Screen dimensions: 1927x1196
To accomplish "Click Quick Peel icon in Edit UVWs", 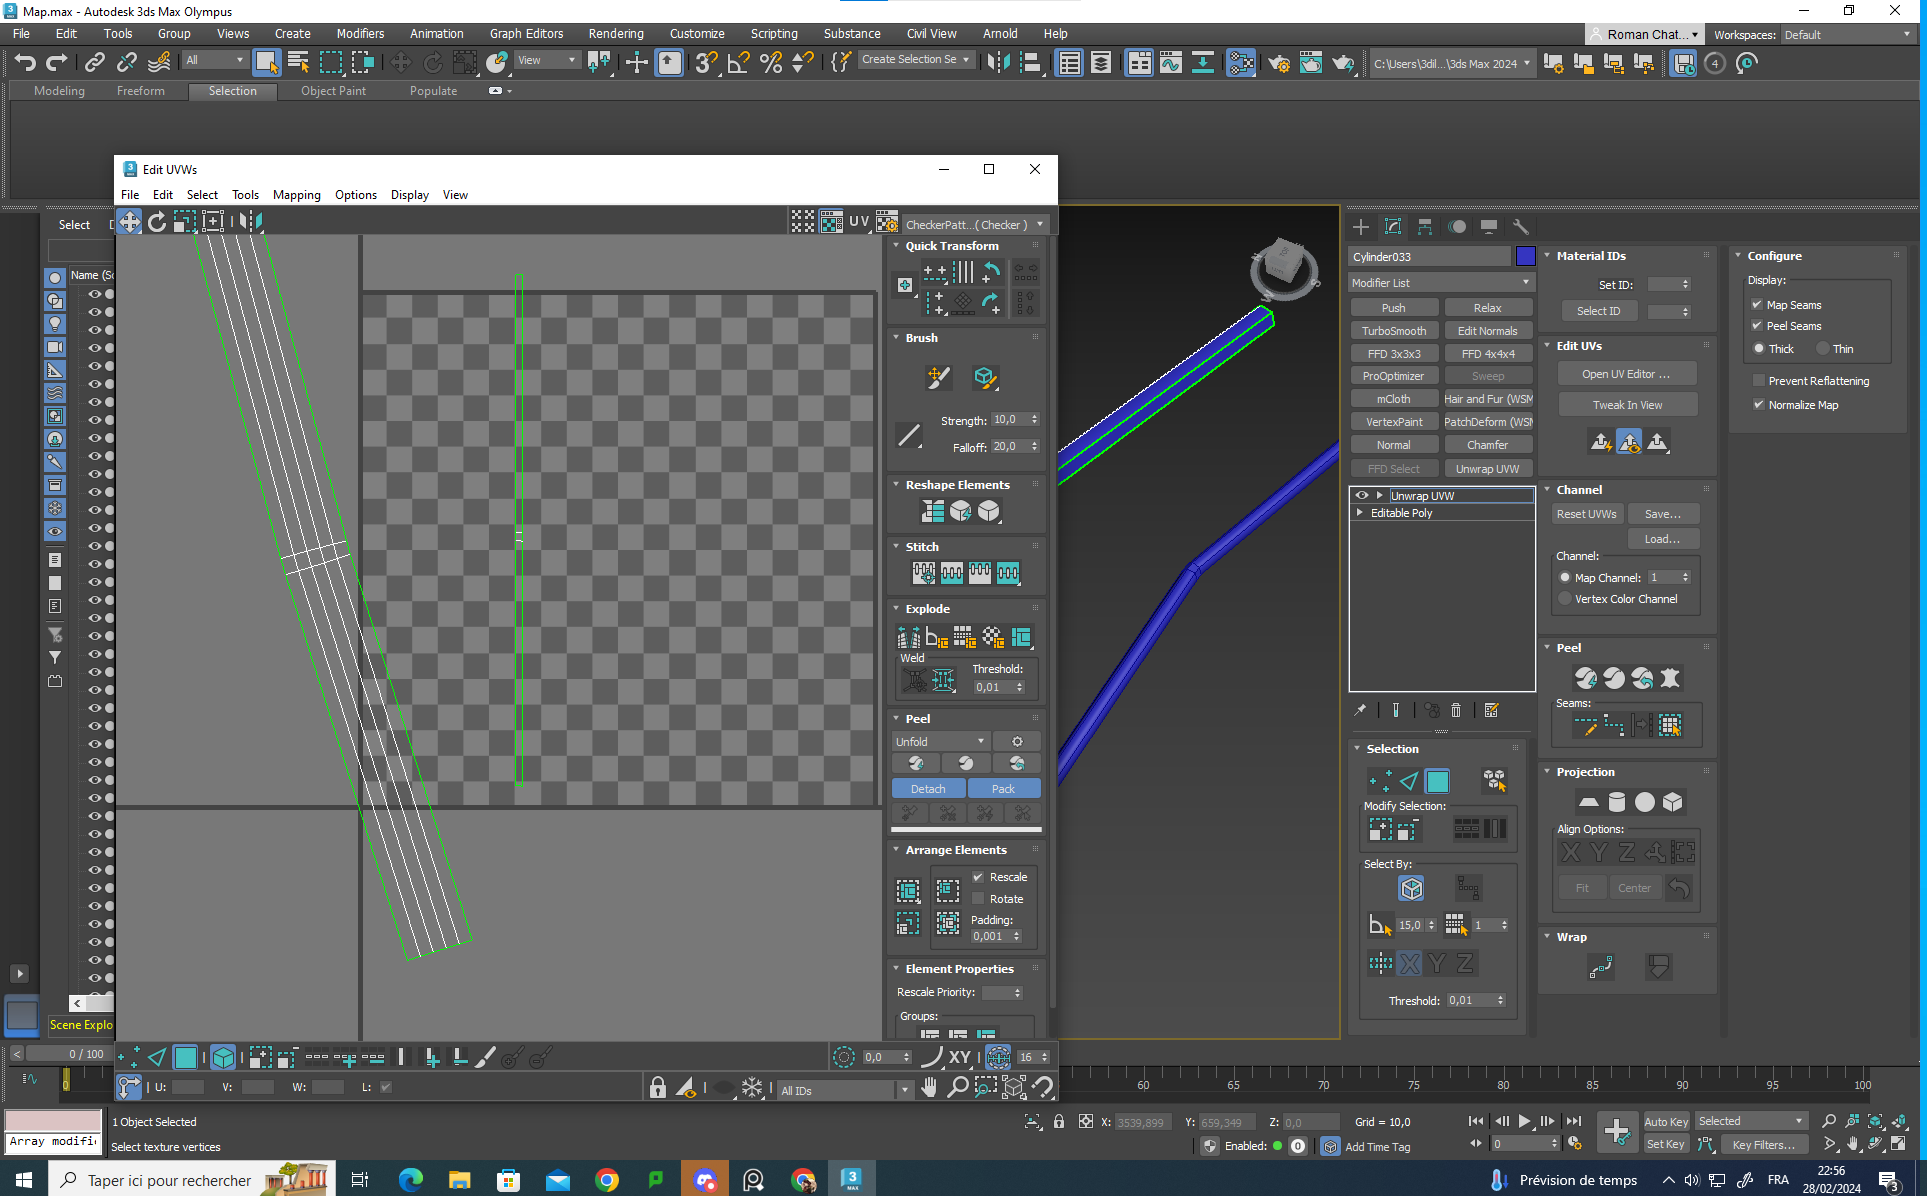I will [x=916, y=764].
